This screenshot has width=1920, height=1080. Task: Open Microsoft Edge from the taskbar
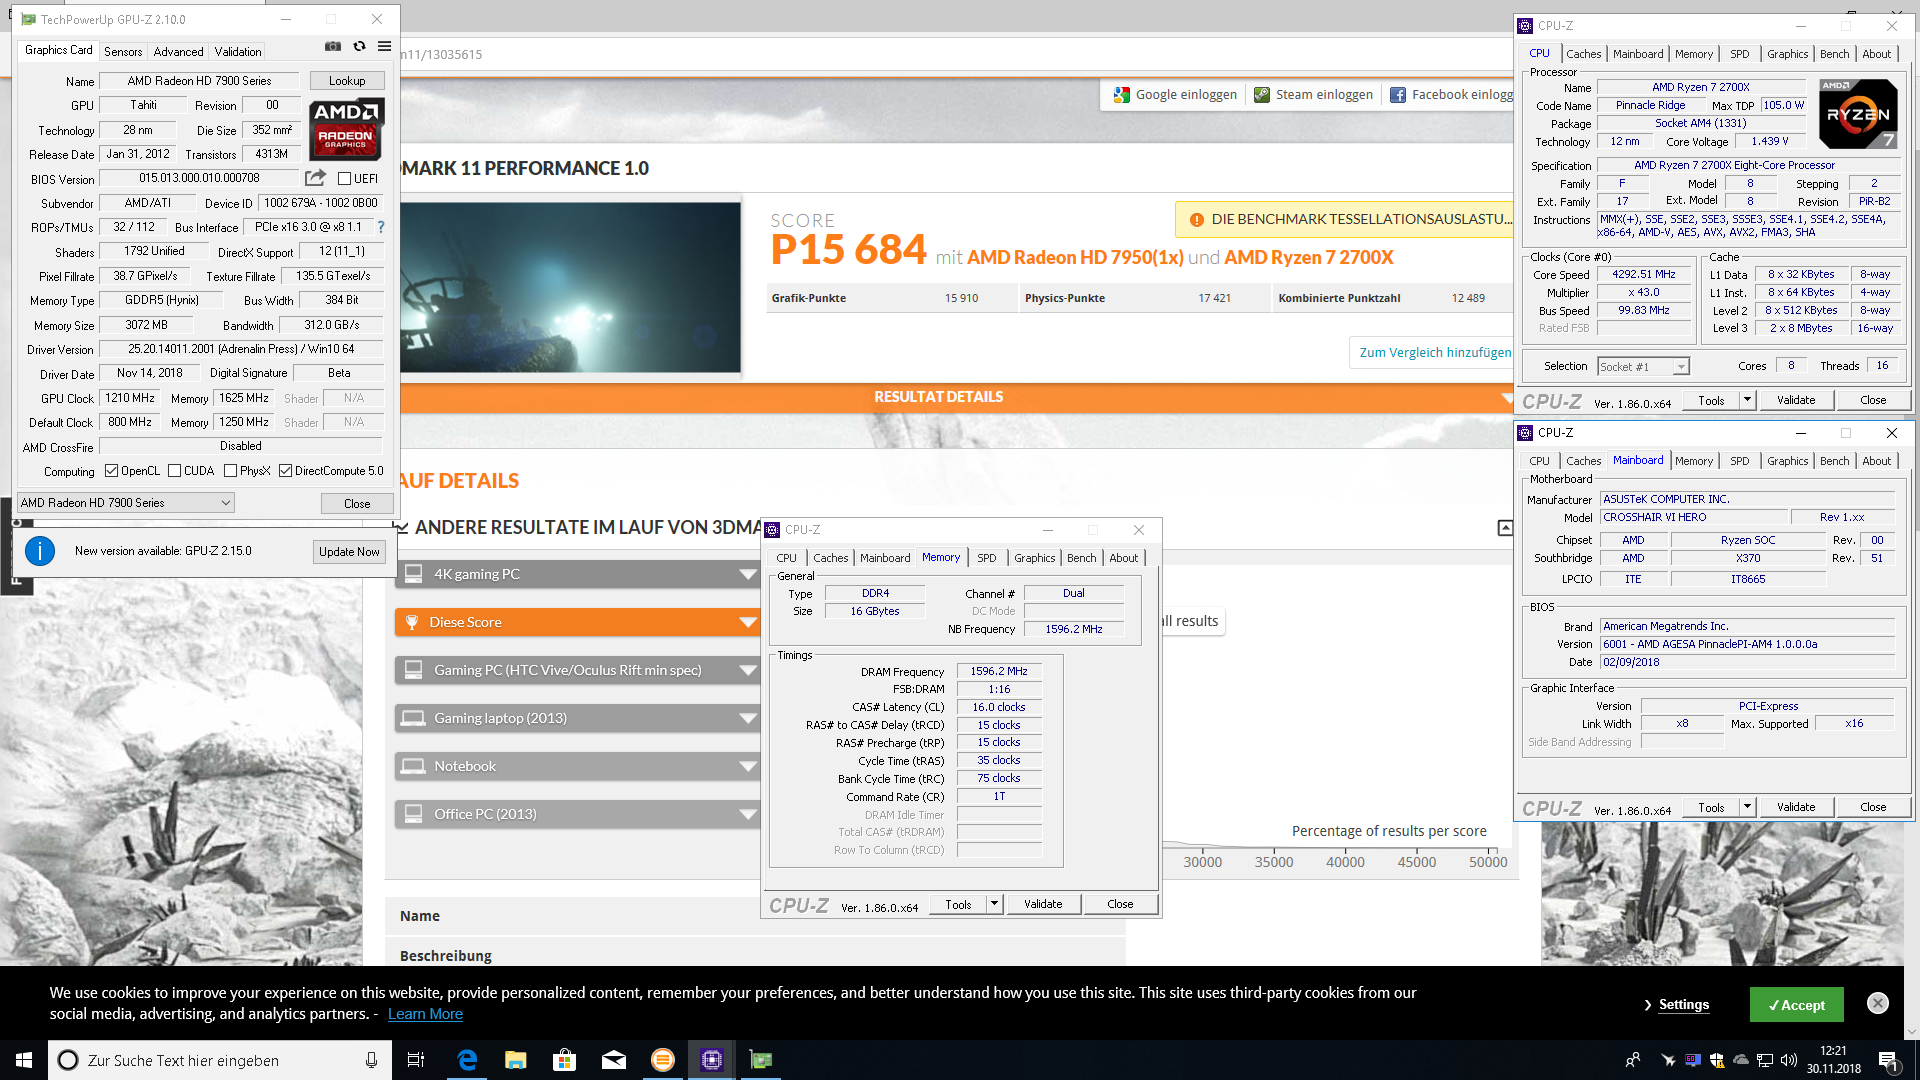click(466, 1060)
